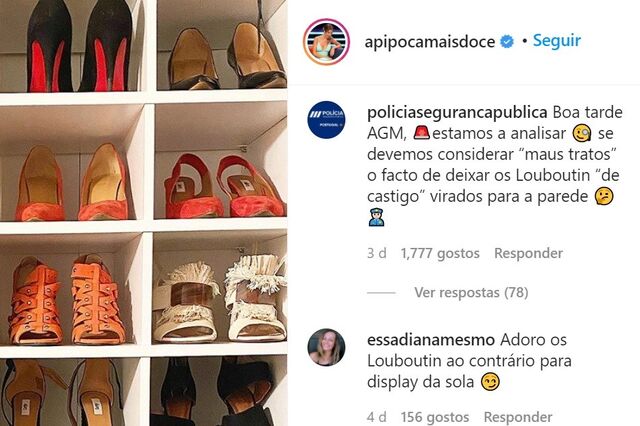The height and width of the screenshot is (426, 640).
Task: Open essadianamesmo username link
Action: (x=431, y=340)
